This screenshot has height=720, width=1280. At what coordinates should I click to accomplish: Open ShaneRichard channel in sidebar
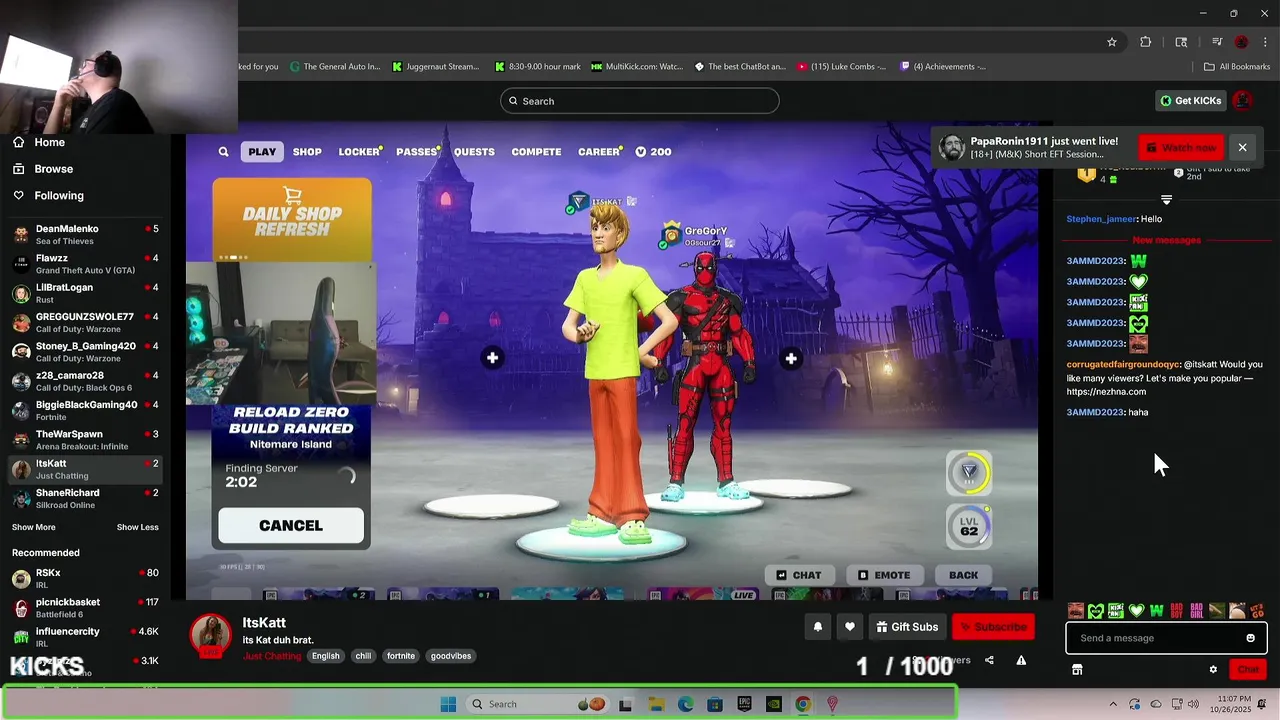85,498
